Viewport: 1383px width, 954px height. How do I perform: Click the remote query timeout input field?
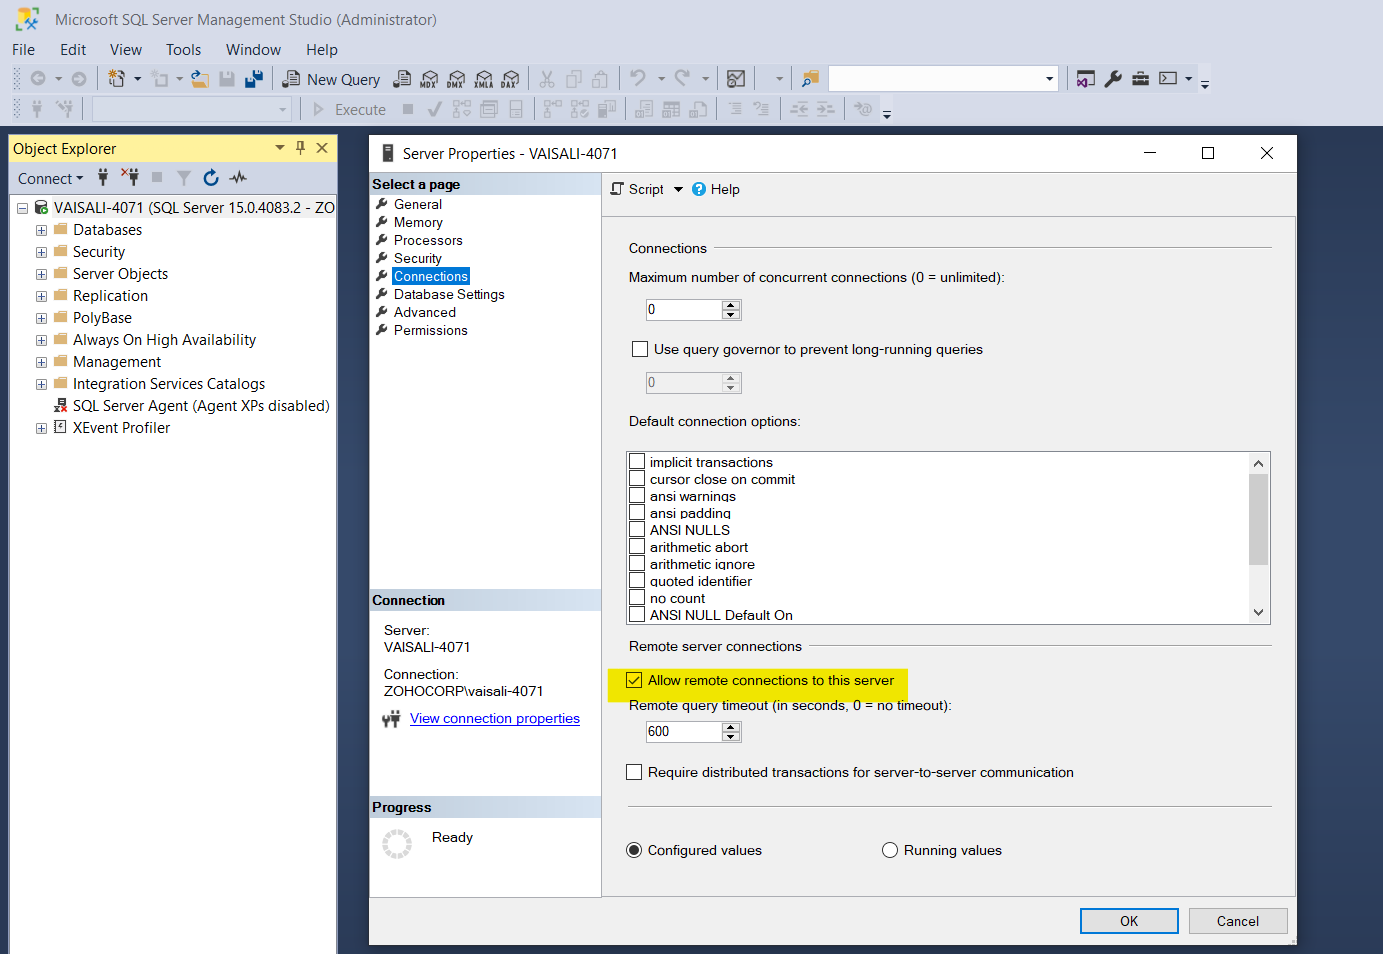click(683, 732)
